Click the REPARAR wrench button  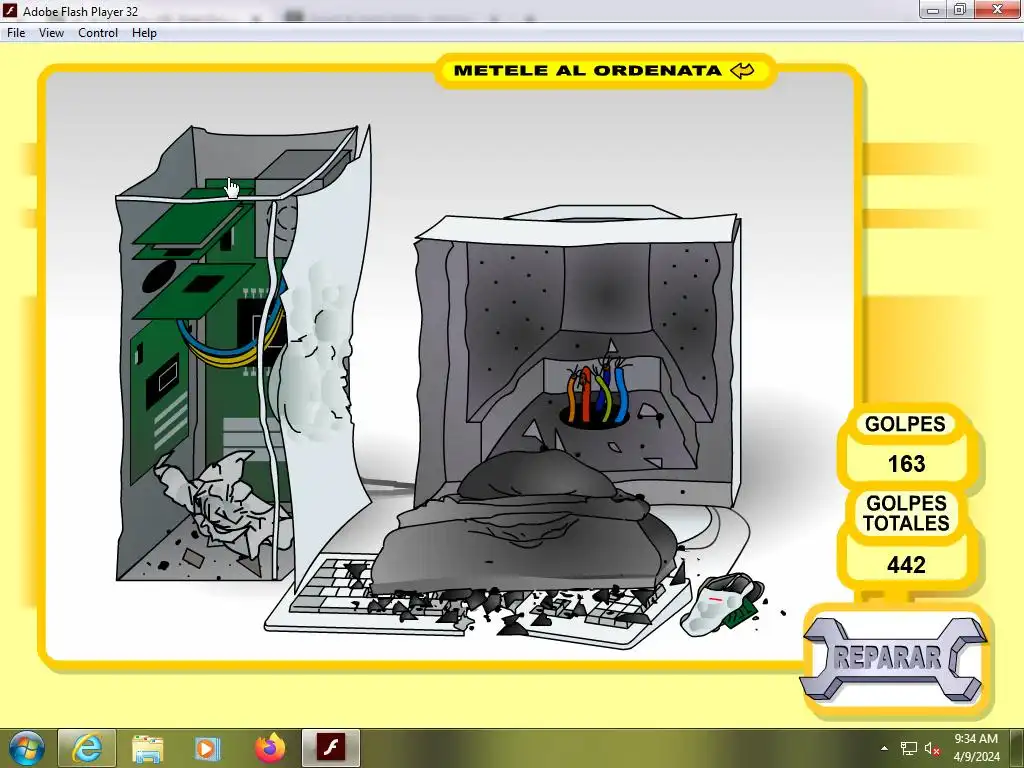[x=893, y=658]
